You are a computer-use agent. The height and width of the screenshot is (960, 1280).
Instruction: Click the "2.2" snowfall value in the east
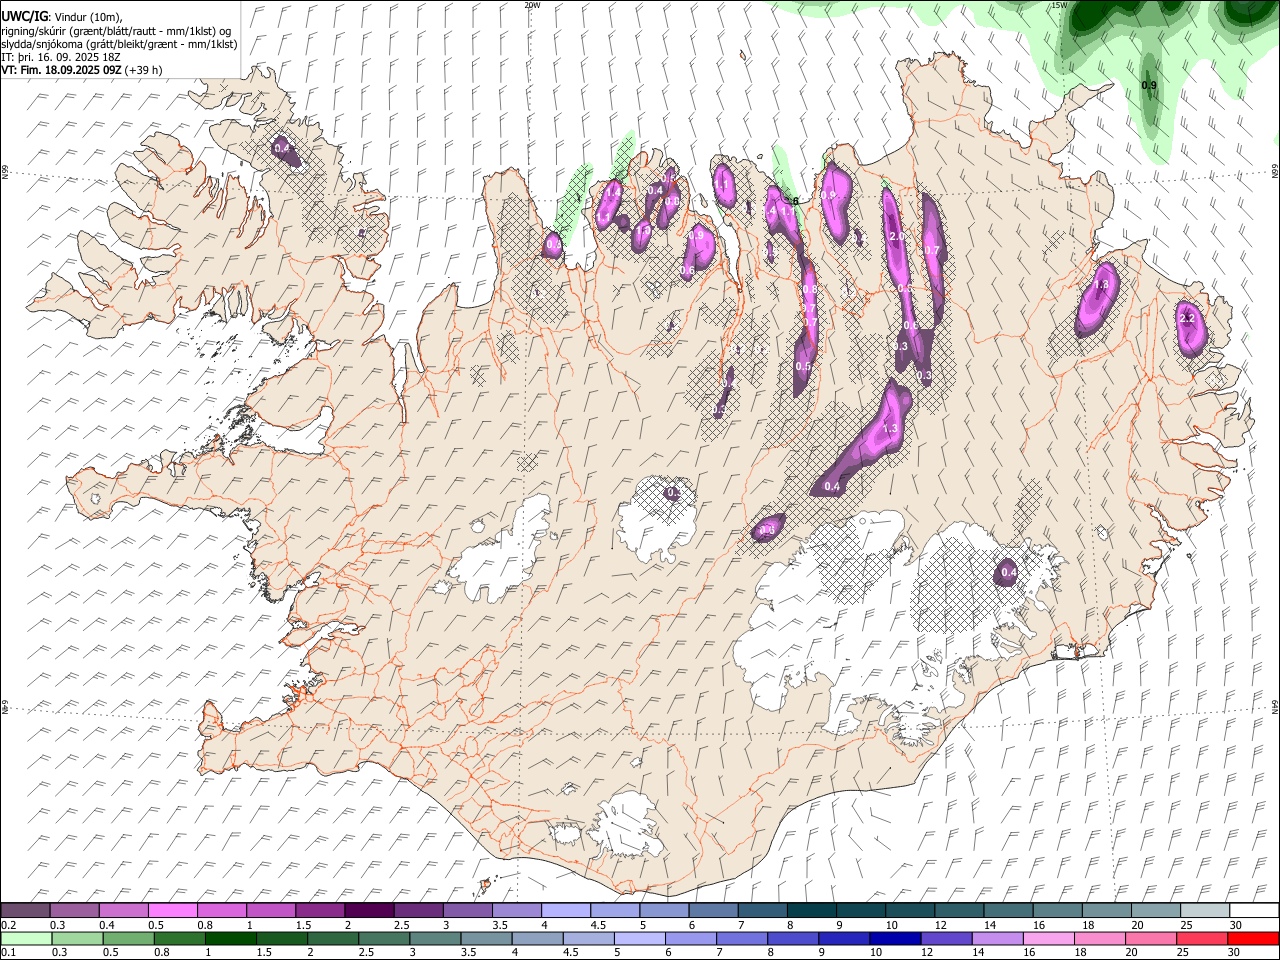[x=1188, y=319]
